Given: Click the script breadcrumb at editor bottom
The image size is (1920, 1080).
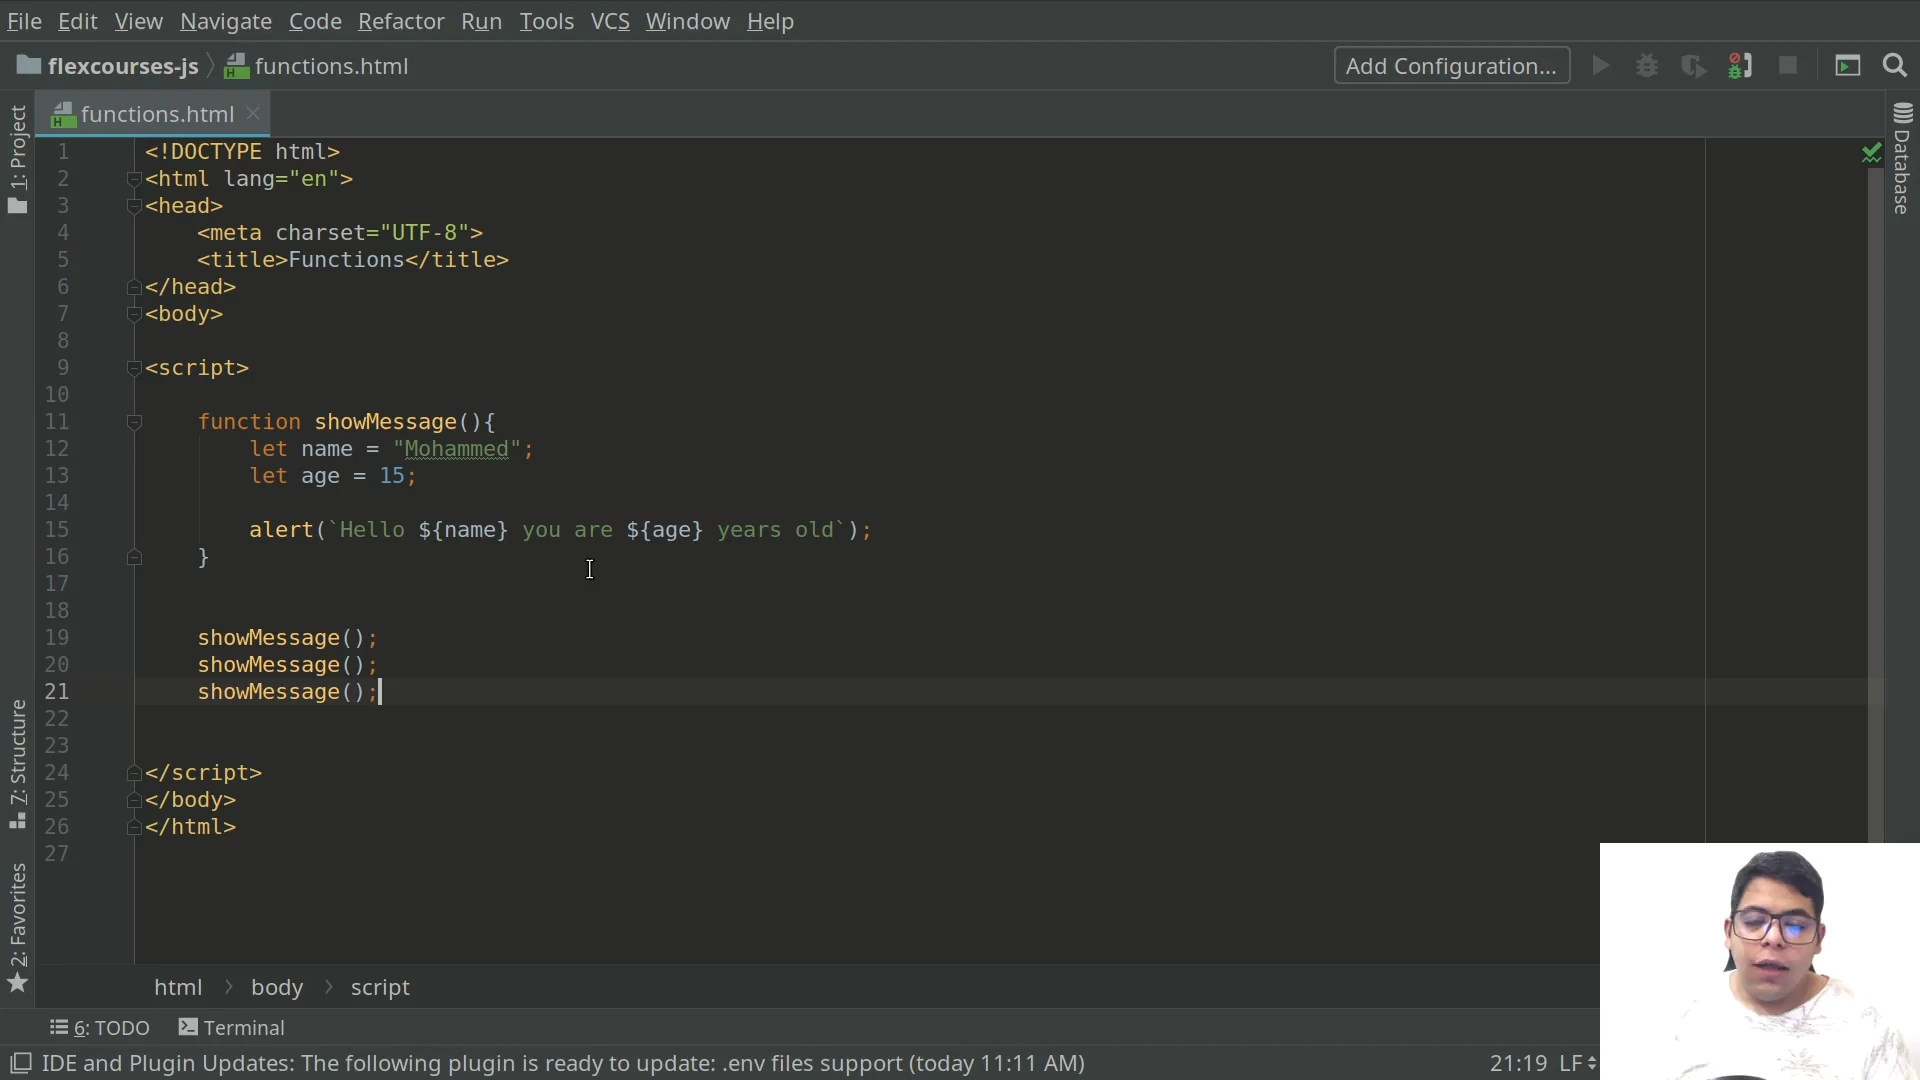Looking at the screenshot, I should coord(380,987).
